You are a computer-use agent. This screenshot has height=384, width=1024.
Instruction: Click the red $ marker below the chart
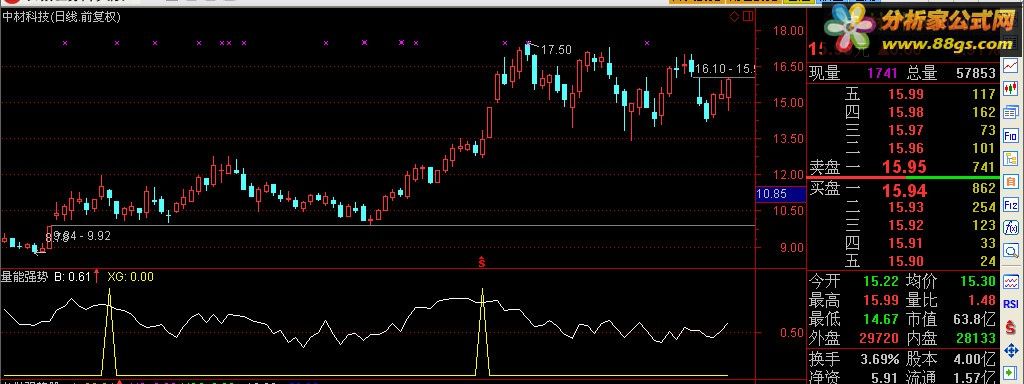[x=482, y=263]
